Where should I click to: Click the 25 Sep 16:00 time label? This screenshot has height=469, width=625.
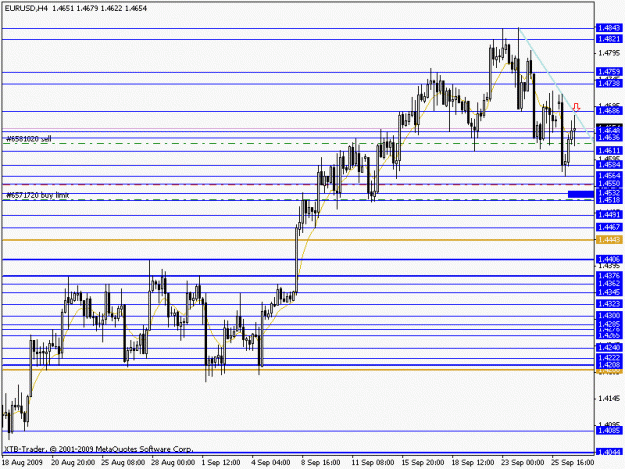point(573,463)
